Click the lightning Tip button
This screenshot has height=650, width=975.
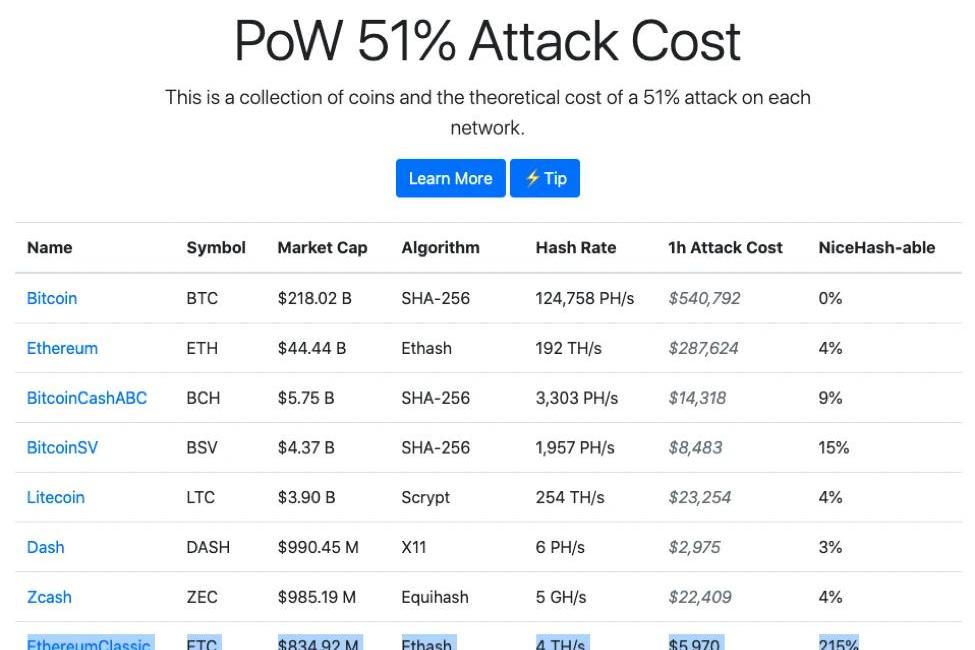click(x=545, y=179)
